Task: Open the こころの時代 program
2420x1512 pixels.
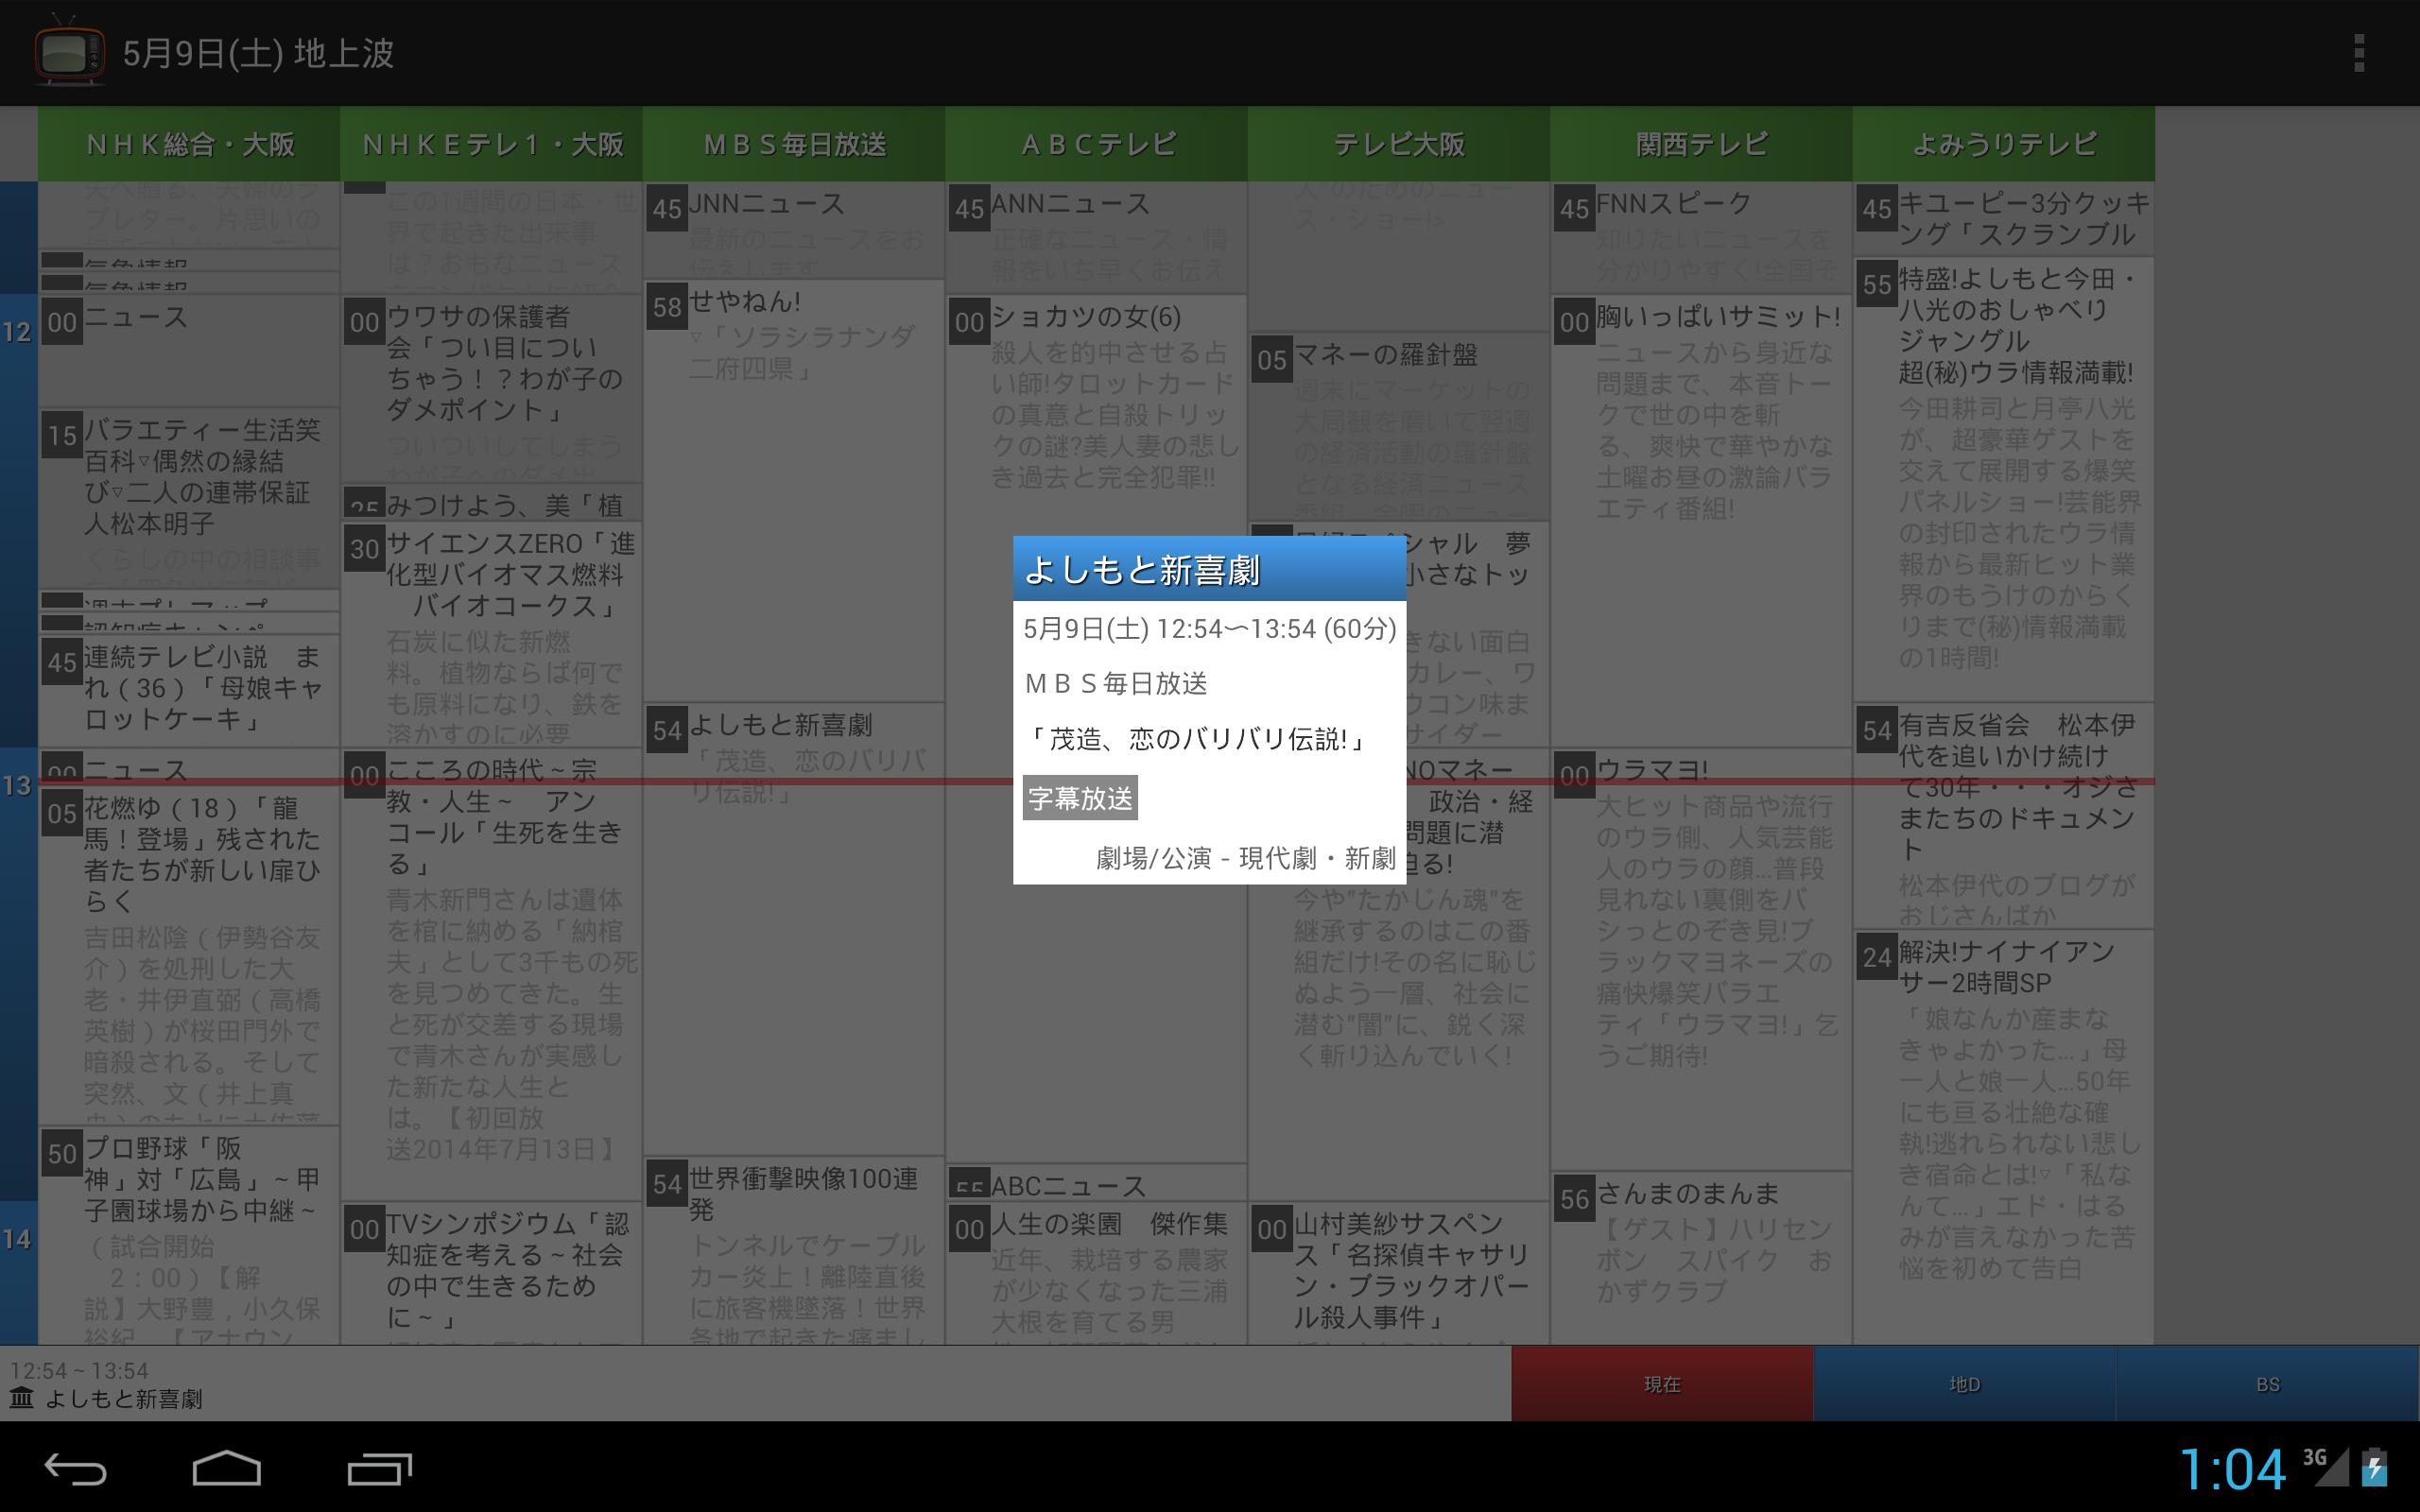Action: pyautogui.click(x=492, y=975)
